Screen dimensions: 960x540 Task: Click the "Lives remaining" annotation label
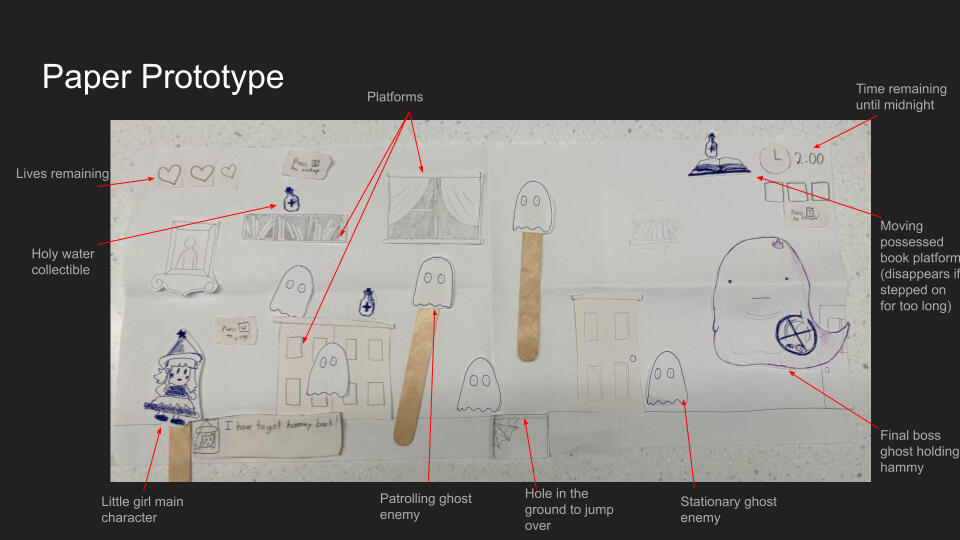62,174
